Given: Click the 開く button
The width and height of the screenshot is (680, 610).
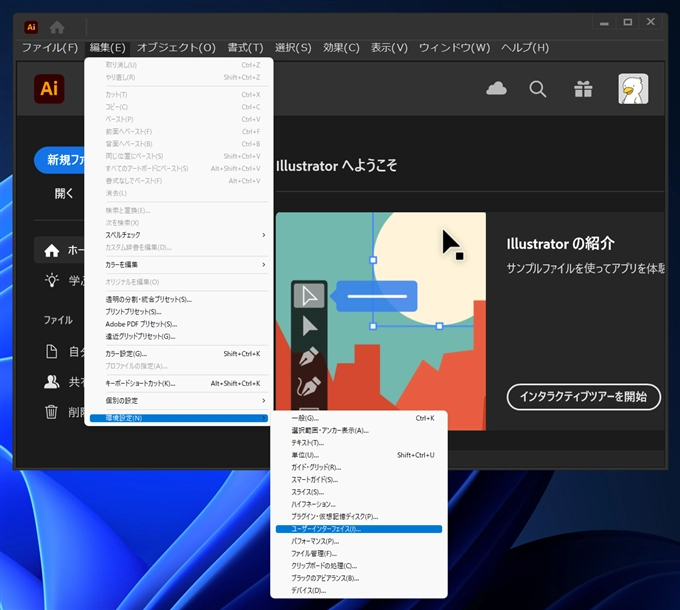Looking at the screenshot, I should pos(64,193).
